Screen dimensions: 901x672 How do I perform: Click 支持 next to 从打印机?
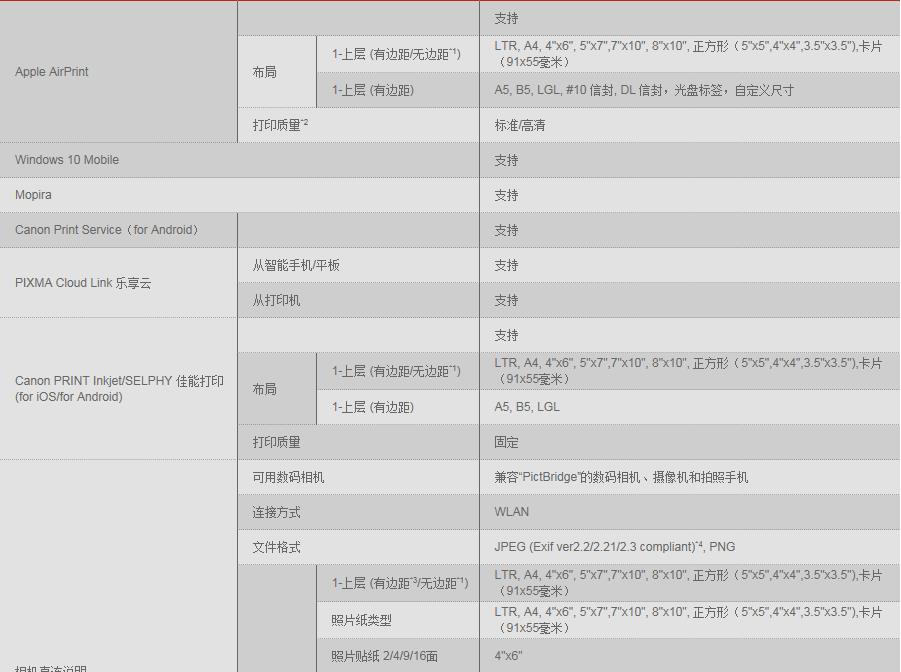tap(506, 301)
